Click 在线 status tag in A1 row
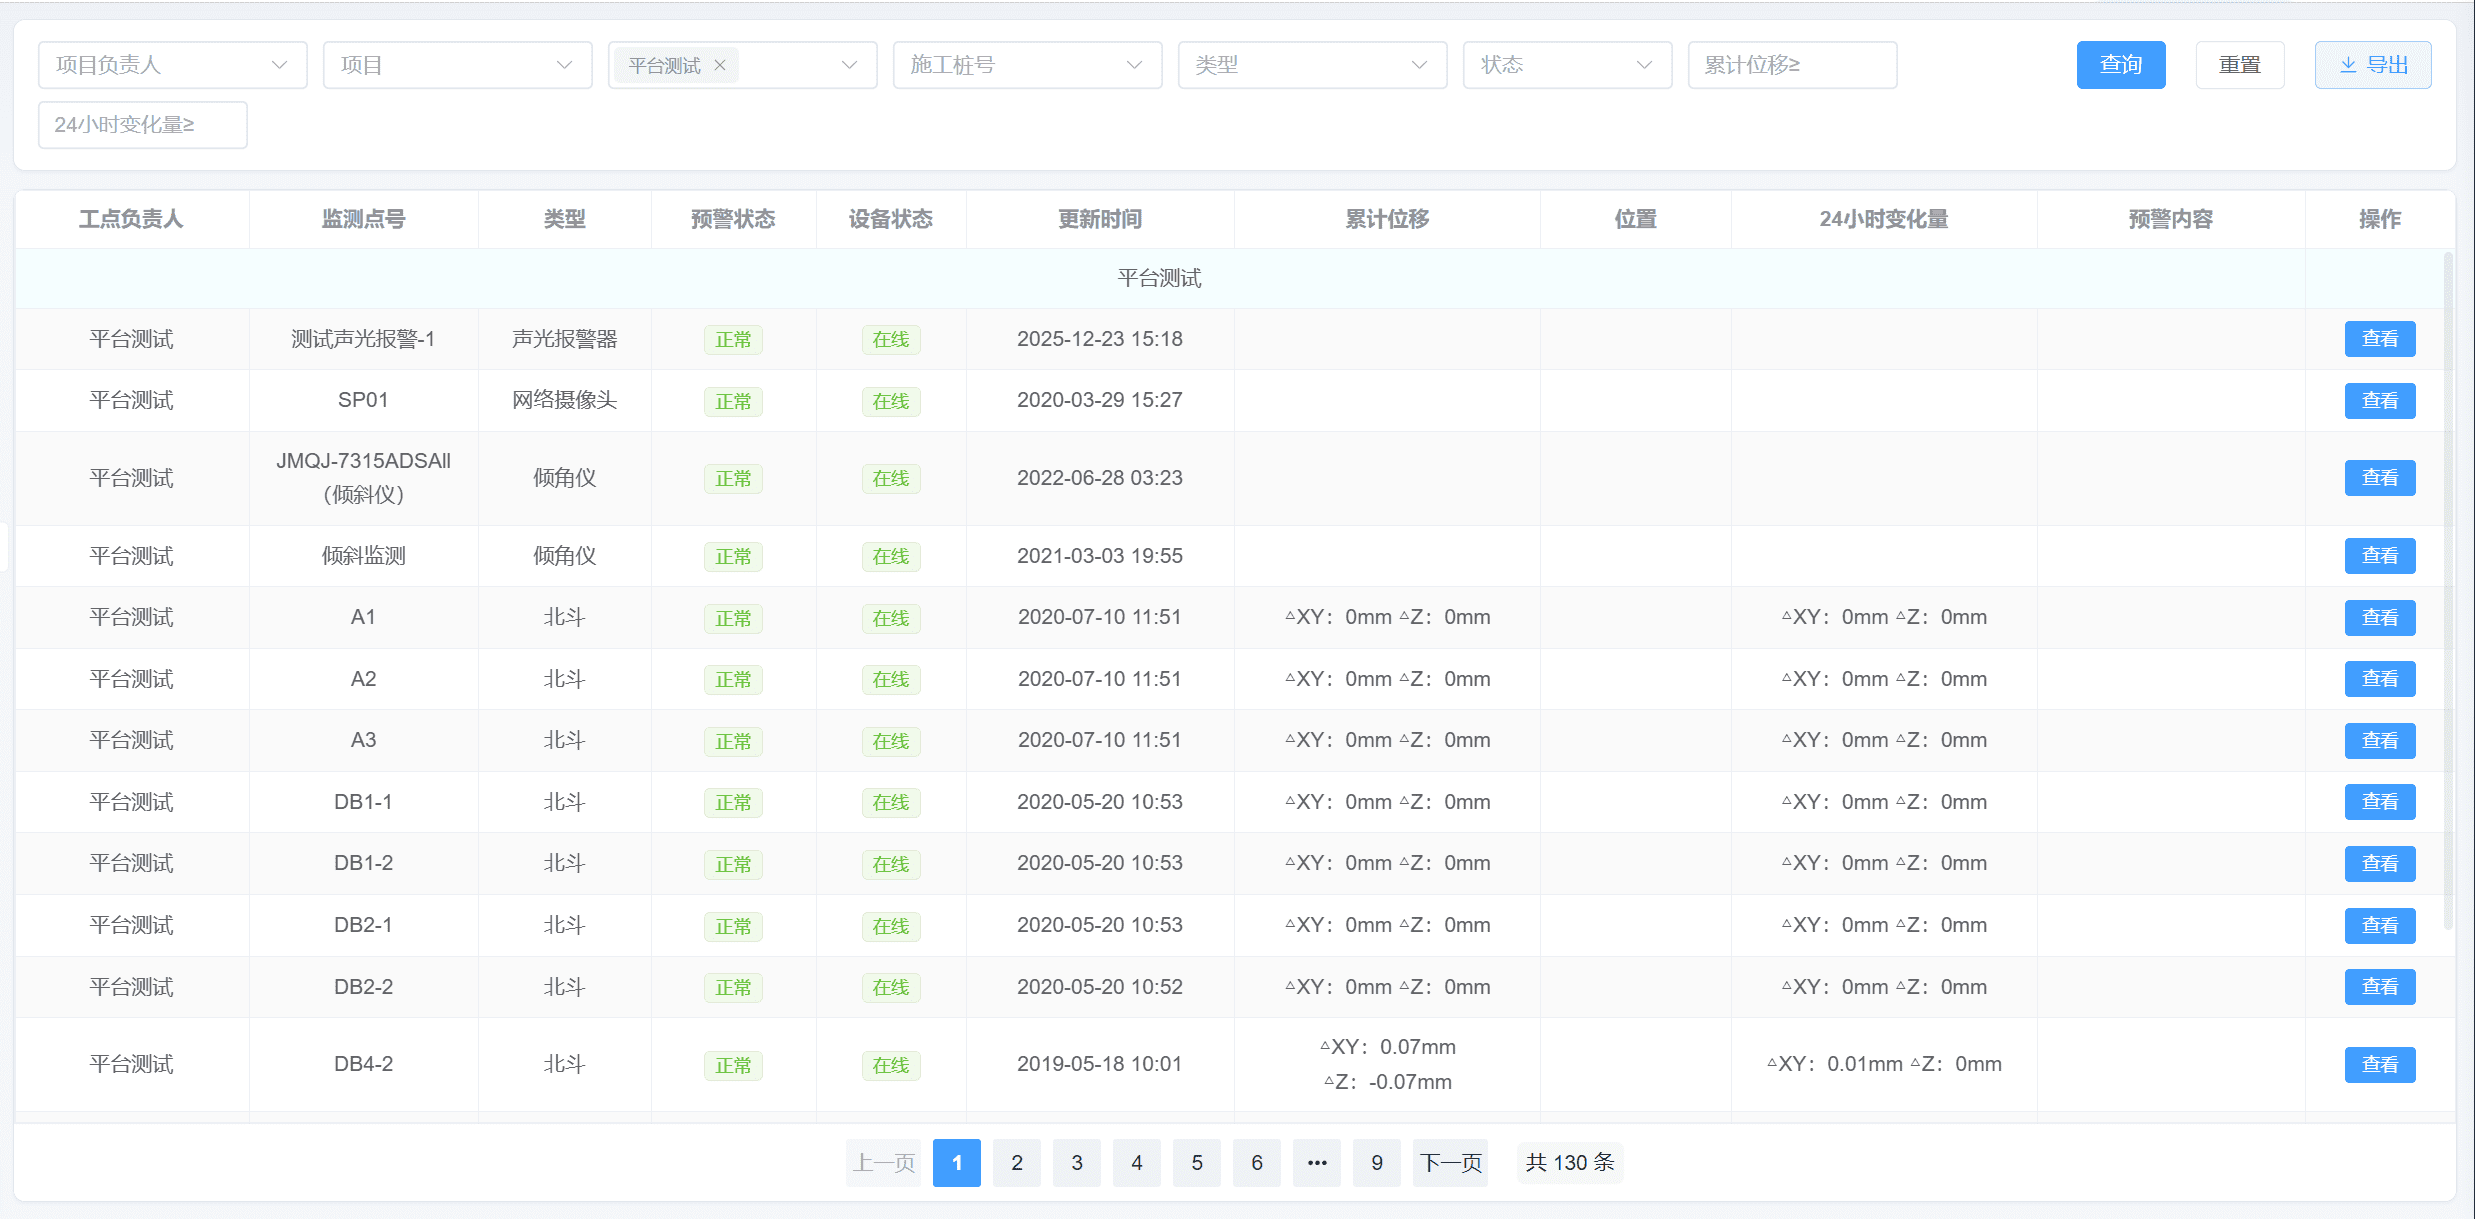 pyautogui.click(x=891, y=618)
